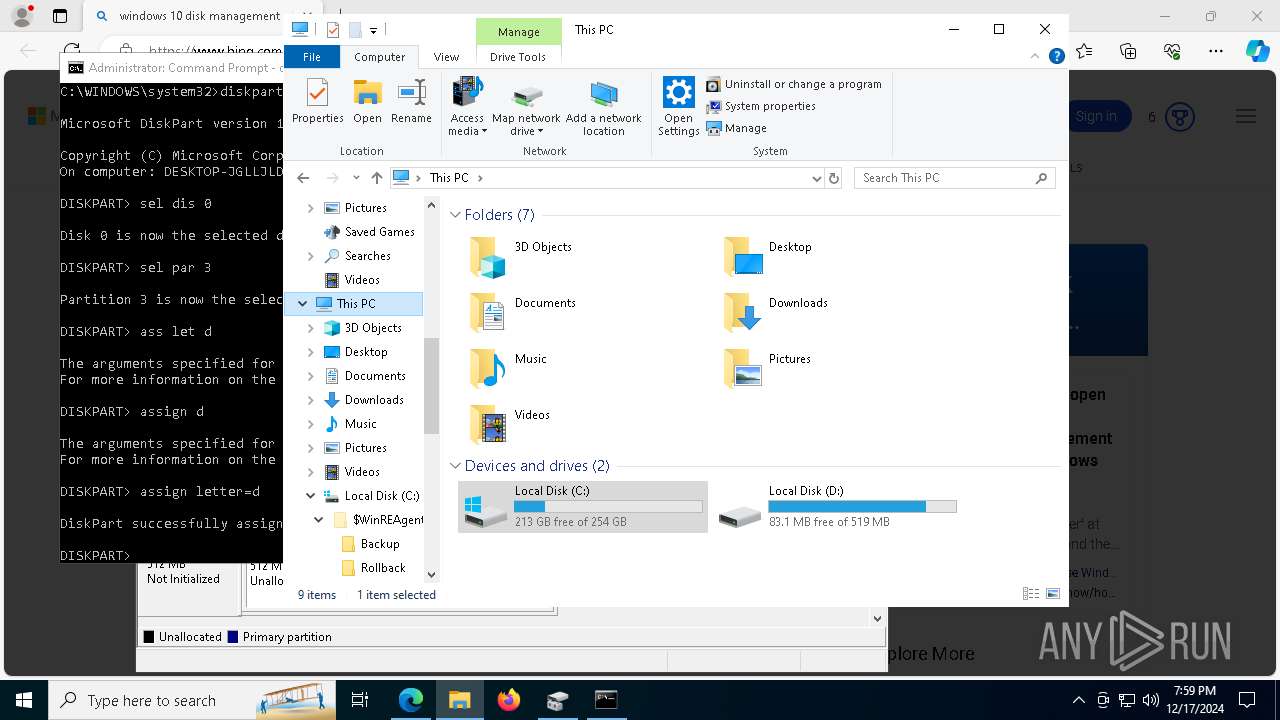The image size is (1280, 720).
Task: Click the Open ribbon icon
Action: pos(367,100)
